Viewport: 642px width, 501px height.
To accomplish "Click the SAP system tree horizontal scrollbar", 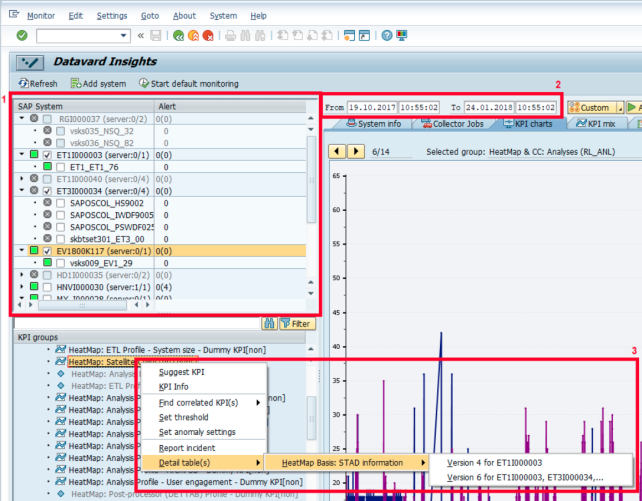I will 82,305.
